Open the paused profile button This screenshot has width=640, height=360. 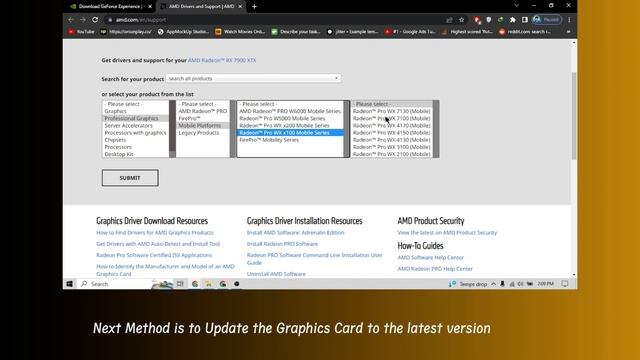pyautogui.click(x=547, y=20)
